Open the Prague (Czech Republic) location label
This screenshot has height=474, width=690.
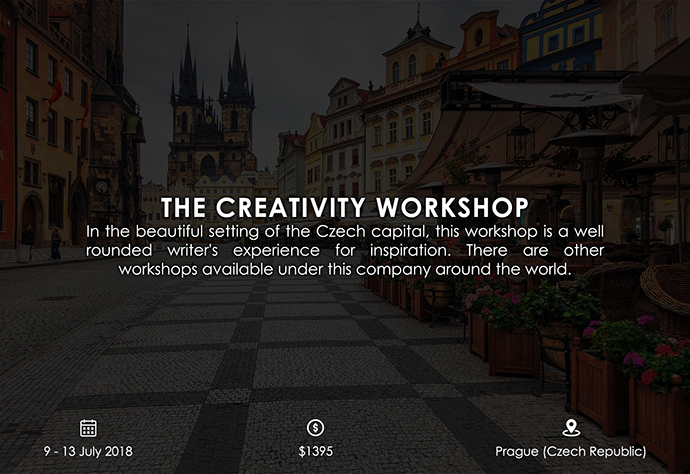coord(571,451)
